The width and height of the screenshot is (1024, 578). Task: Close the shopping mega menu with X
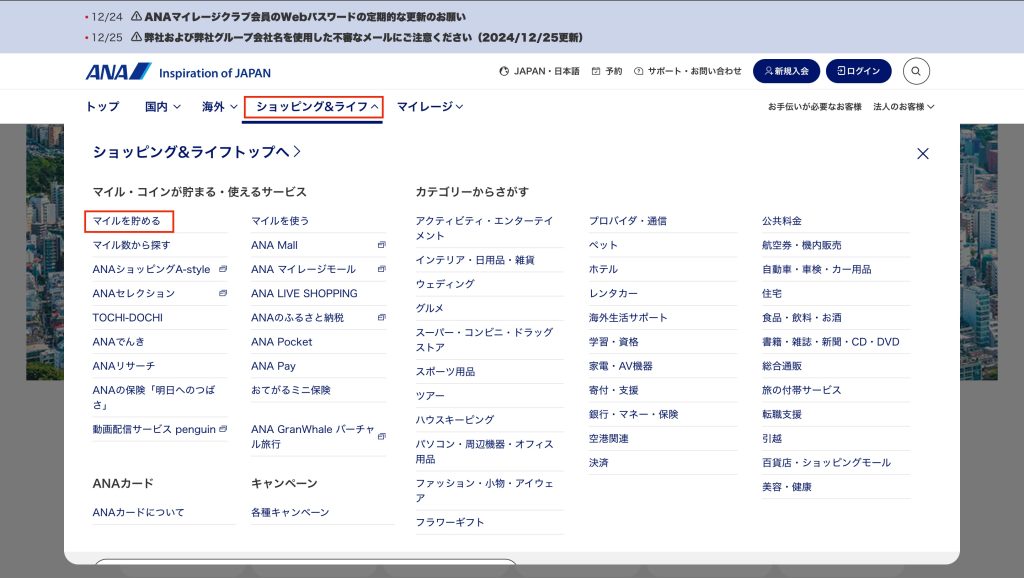point(922,153)
